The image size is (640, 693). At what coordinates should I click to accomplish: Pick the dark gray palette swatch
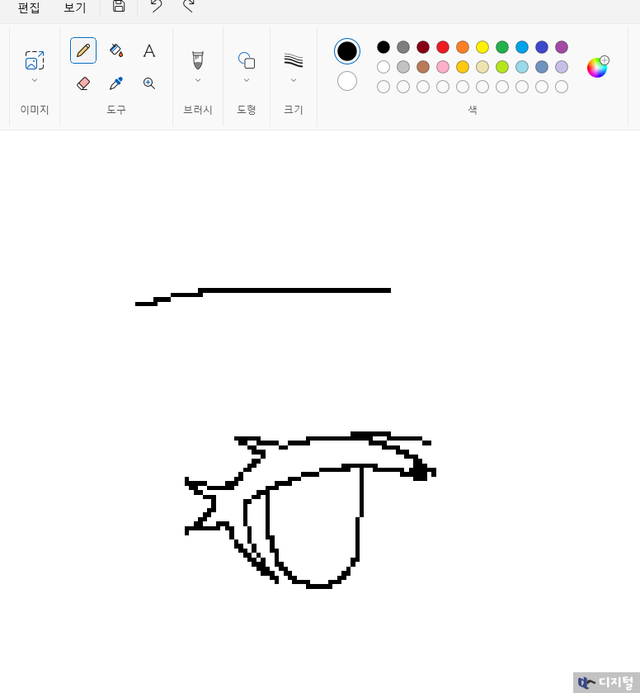pos(403,47)
